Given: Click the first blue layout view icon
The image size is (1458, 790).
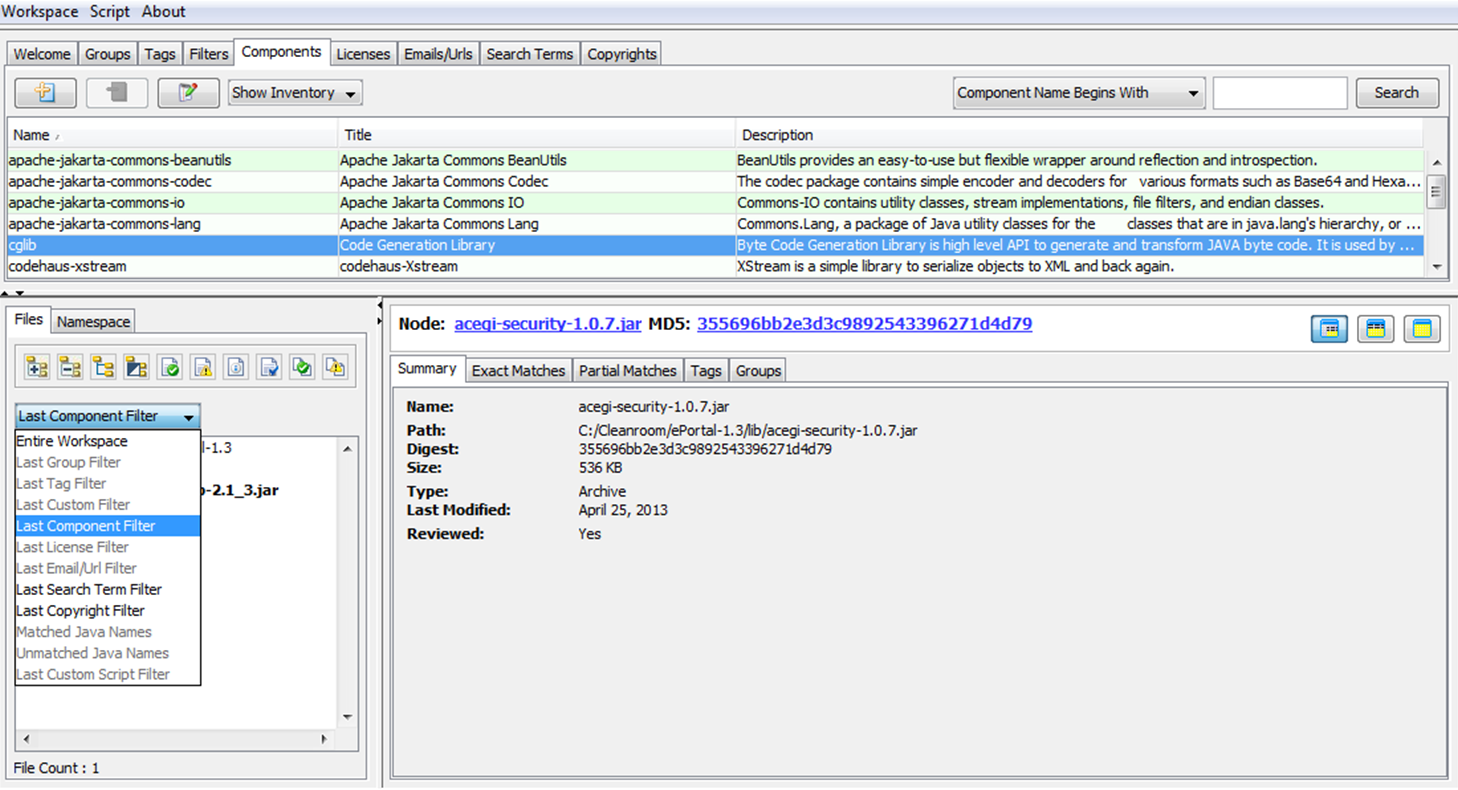Looking at the screenshot, I should pyautogui.click(x=1330, y=328).
